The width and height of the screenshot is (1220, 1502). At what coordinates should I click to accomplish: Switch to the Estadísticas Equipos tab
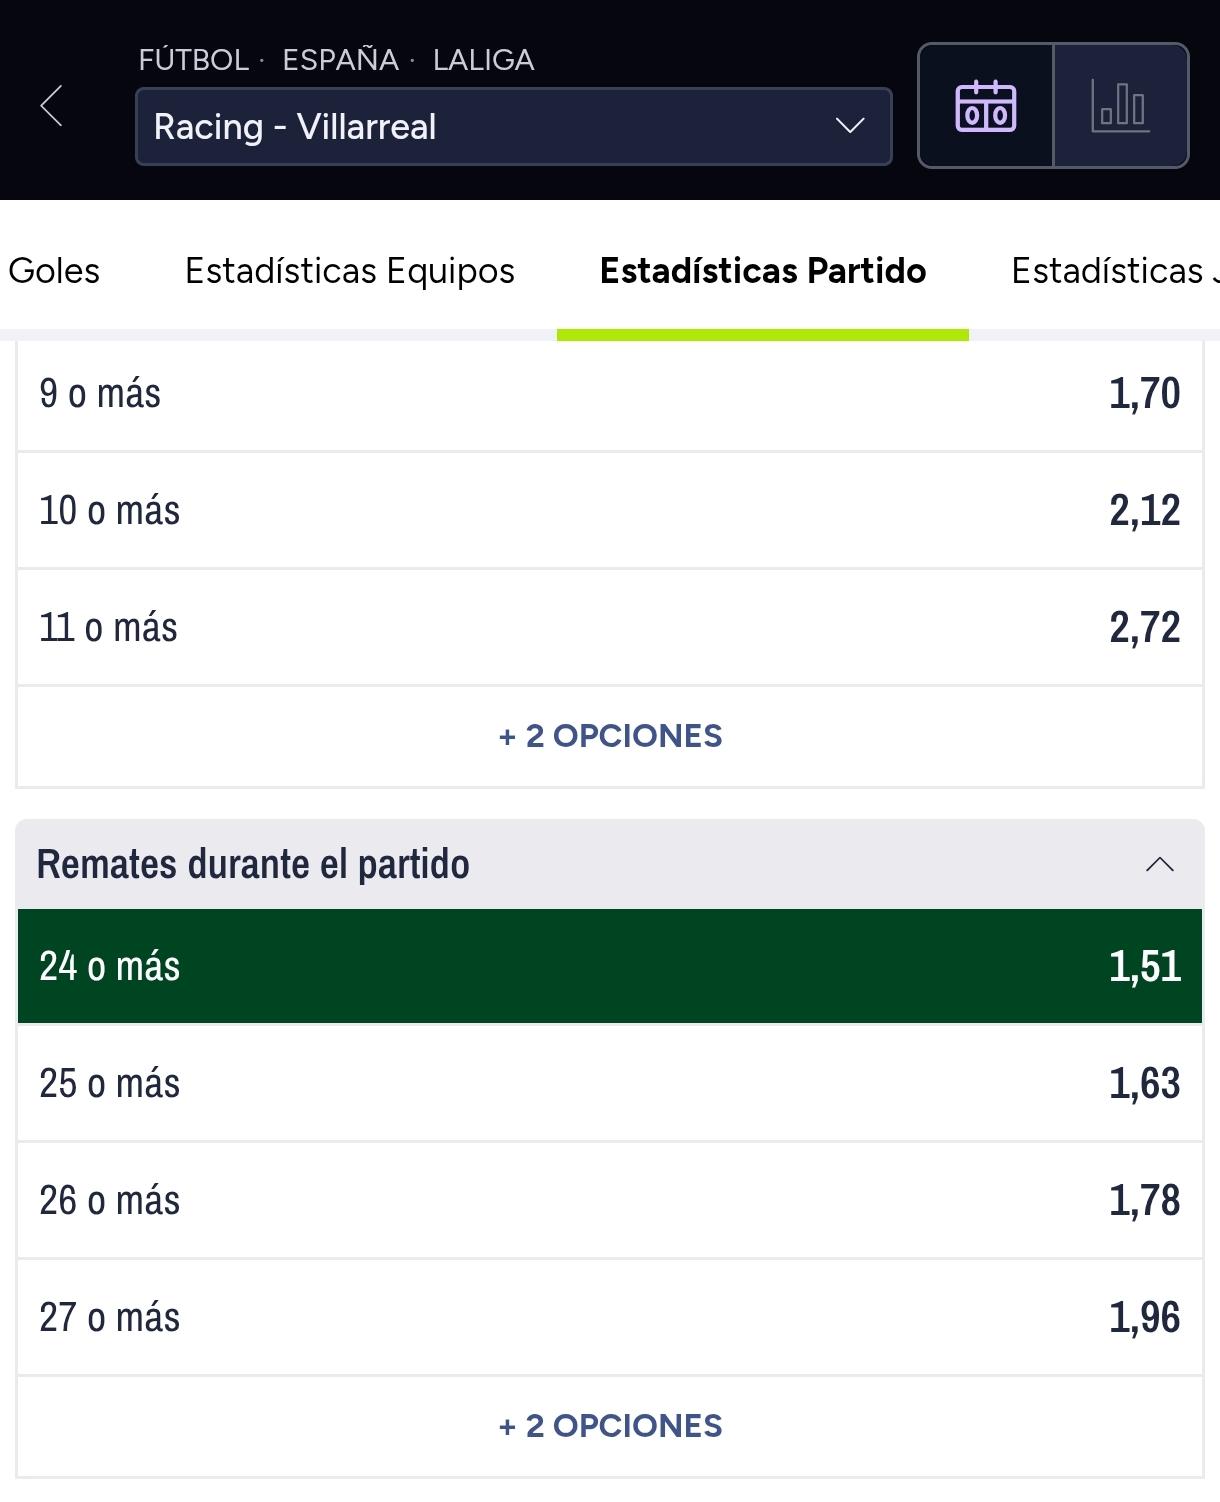[x=350, y=271]
